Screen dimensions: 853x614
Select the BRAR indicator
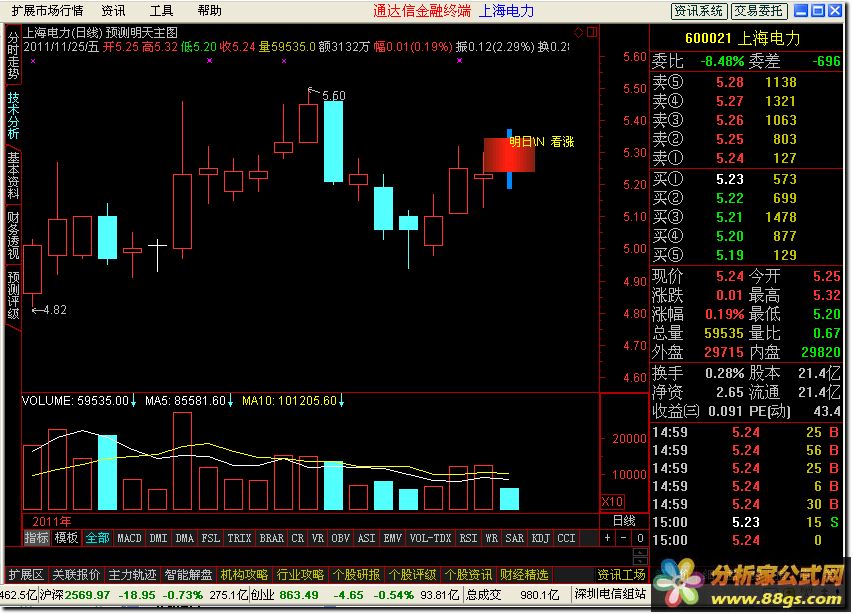[271, 538]
